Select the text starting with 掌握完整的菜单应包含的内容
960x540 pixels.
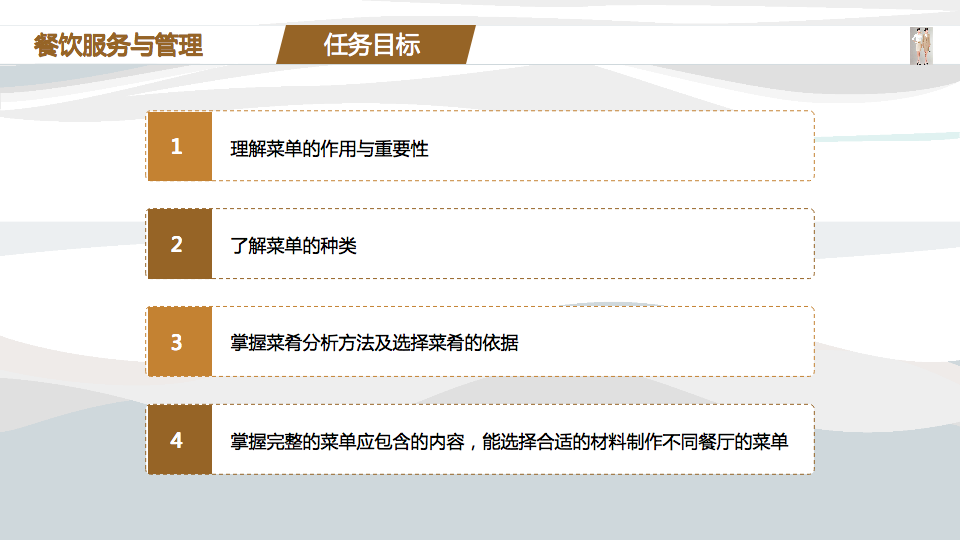tap(509, 441)
